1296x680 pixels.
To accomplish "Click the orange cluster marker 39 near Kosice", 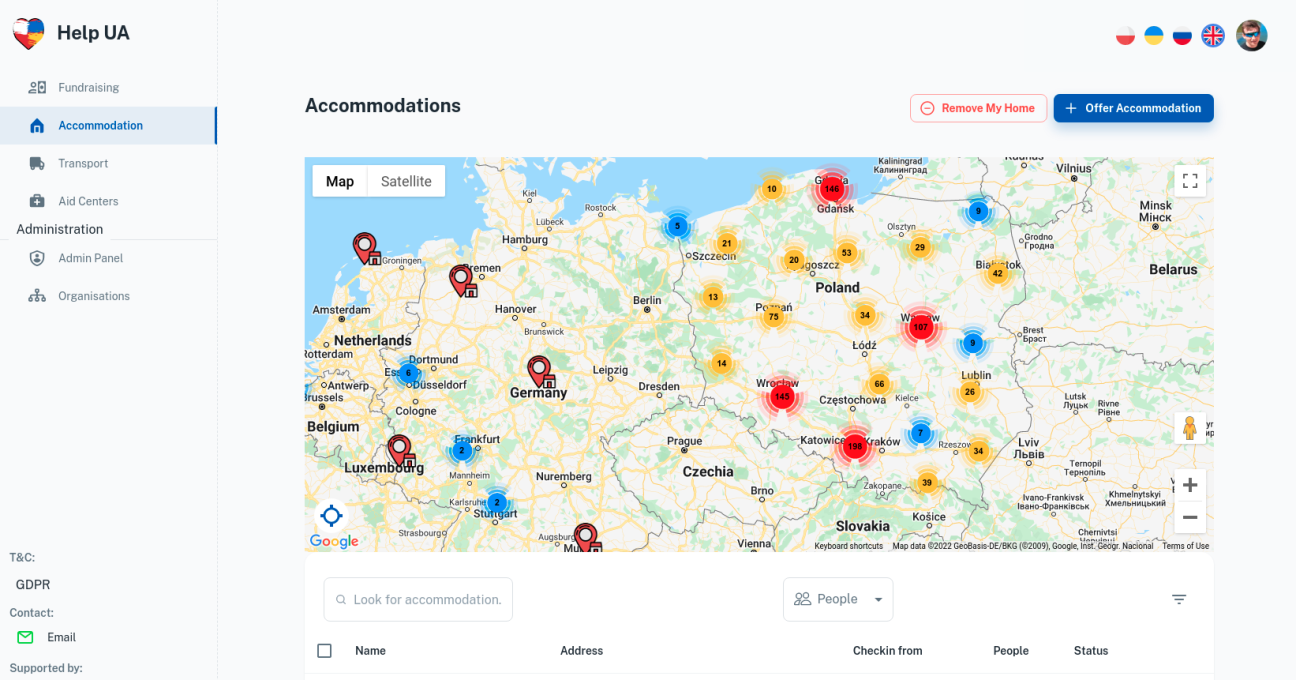I will 927,483.
